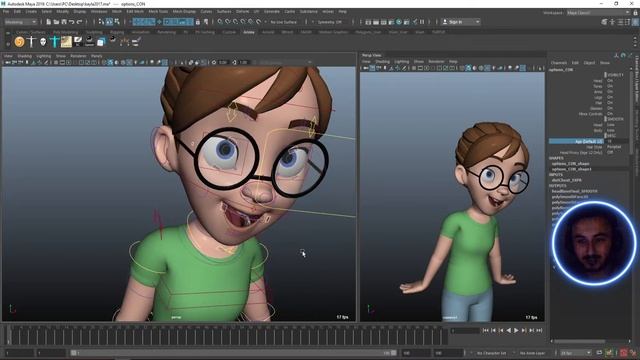Image resolution: width=640 pixels, height=360 pixels.
Task: Click the No Live Surface field
Action: tap(283, 22)
